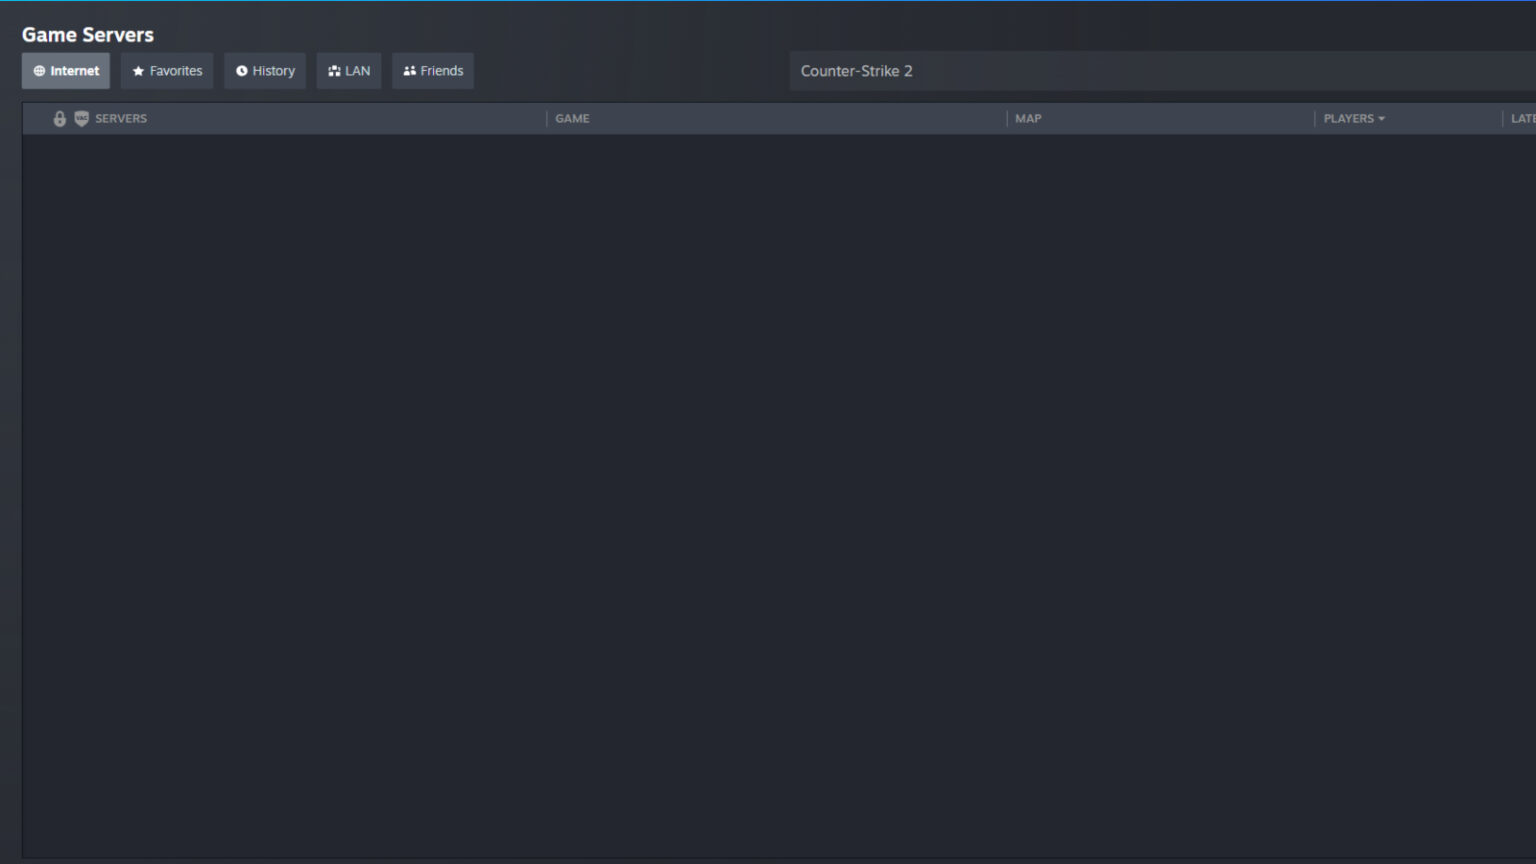Image resolution: width=1536 pixels, height=864 pixels.
Task: Click the VAC shield icon in the header row
Action: coord(81,118)
